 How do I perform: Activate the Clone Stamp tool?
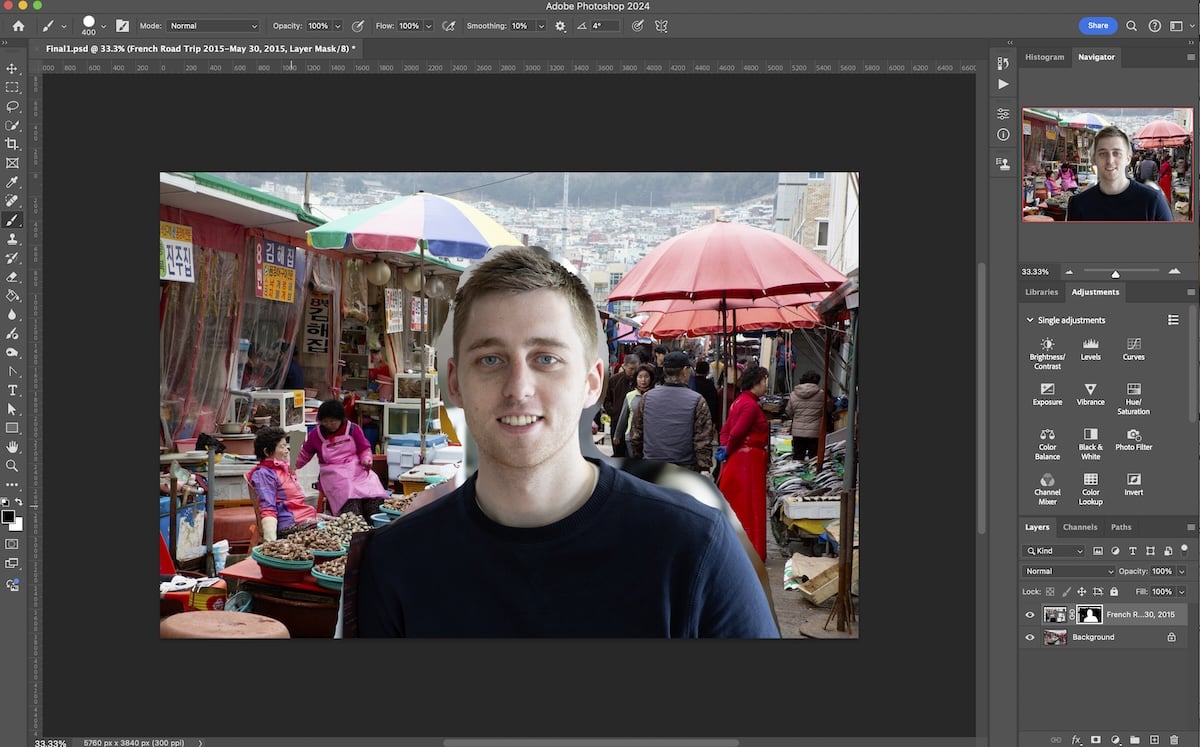pos(13,238)
